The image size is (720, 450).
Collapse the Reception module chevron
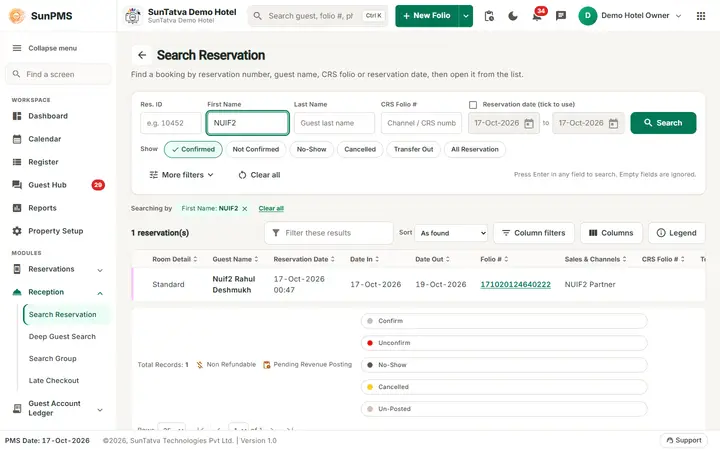coord(100,293)
